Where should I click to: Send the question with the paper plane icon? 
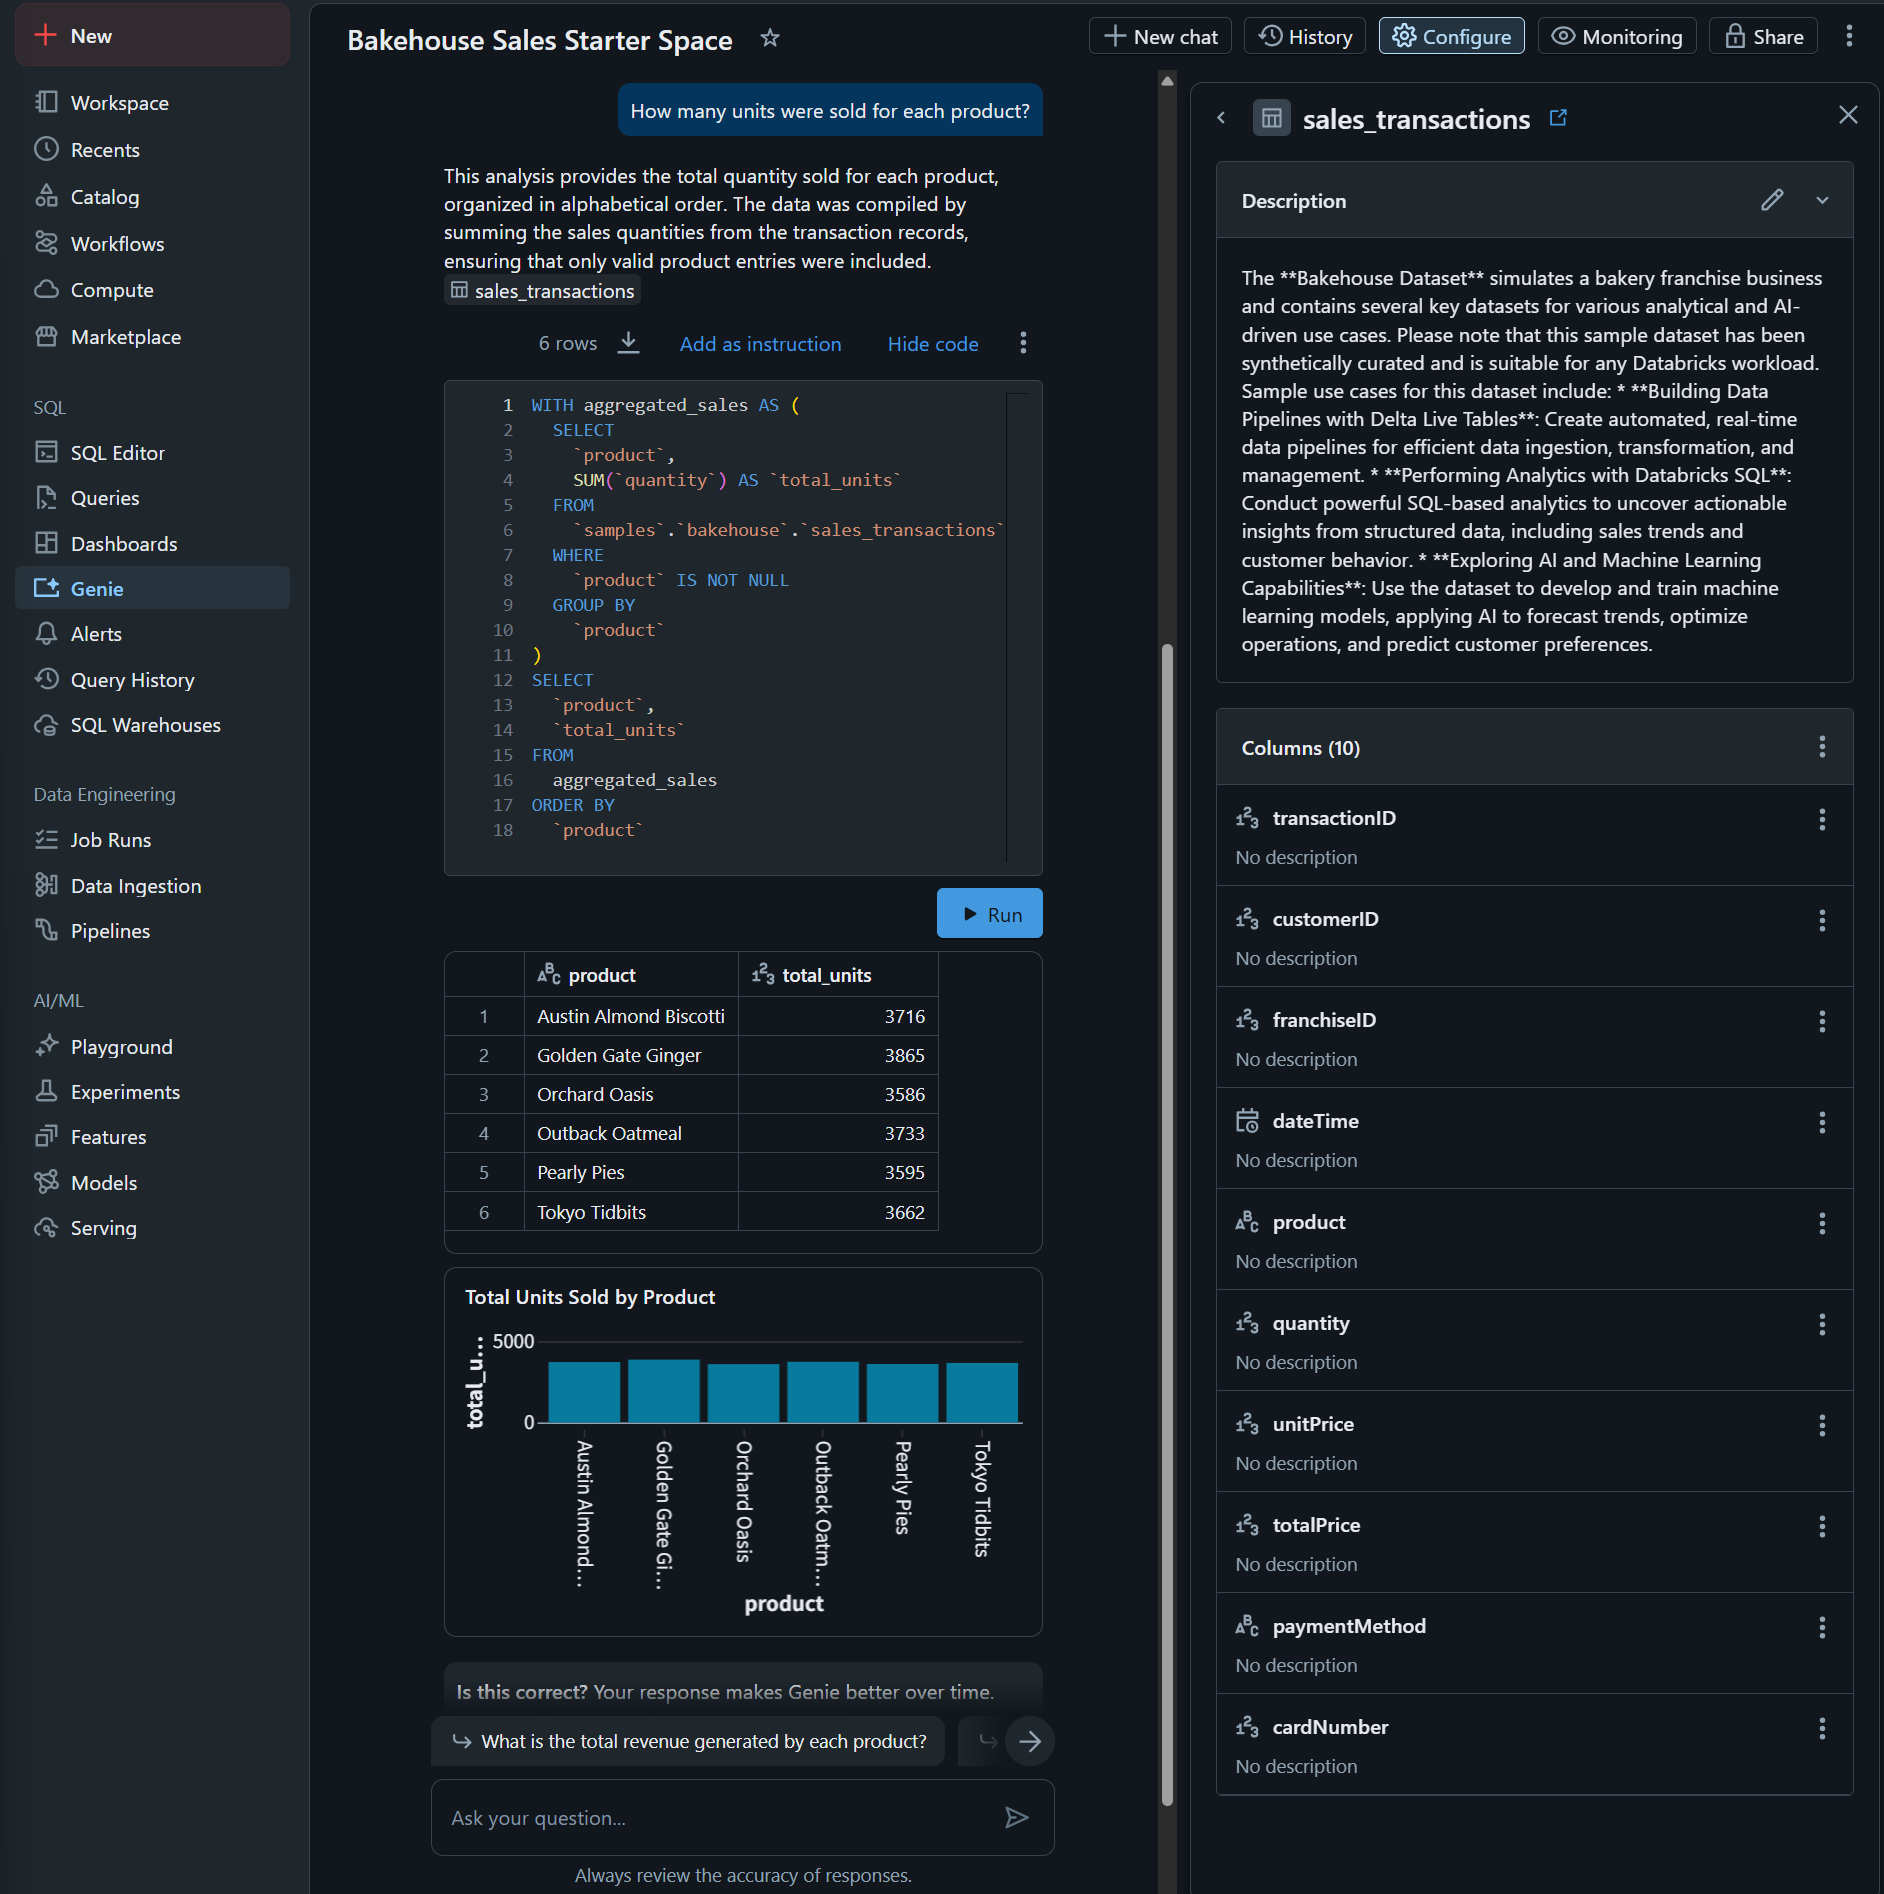(1016, 1817)
